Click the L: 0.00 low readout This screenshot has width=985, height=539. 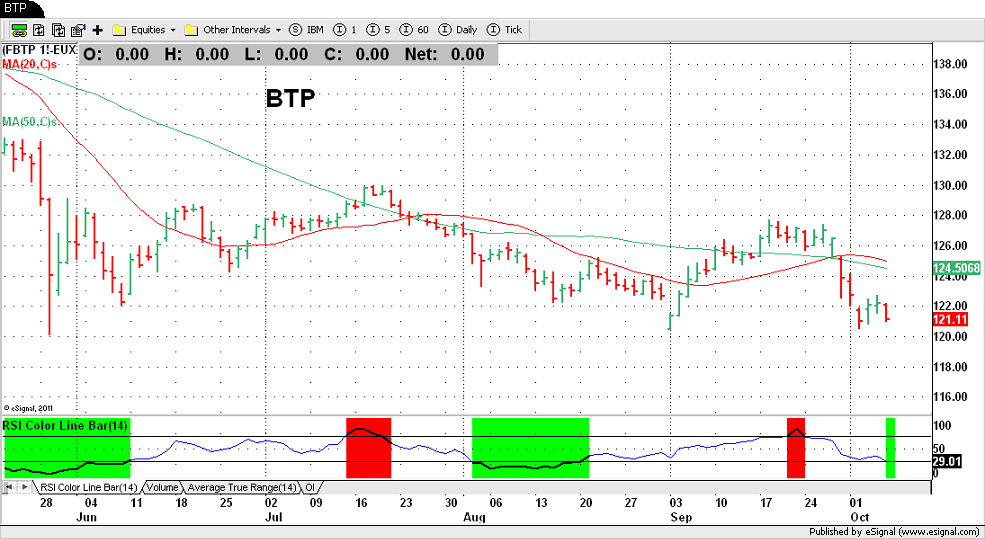click(276, 55)
